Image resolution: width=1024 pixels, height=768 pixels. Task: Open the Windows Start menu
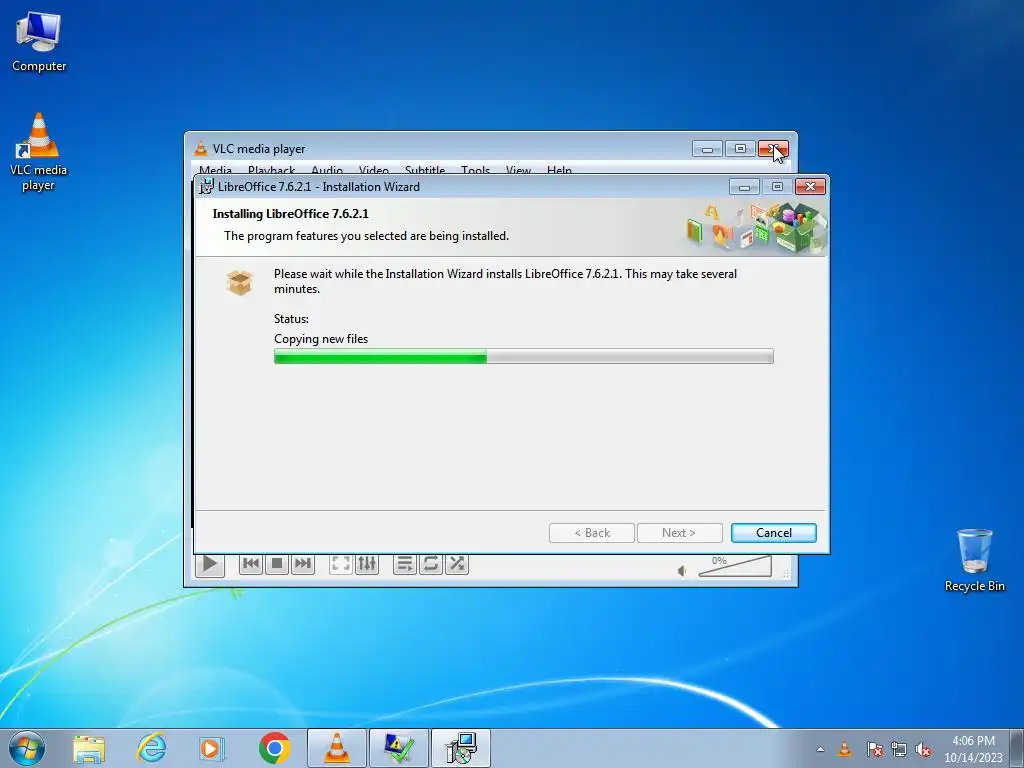pos(27,748)
